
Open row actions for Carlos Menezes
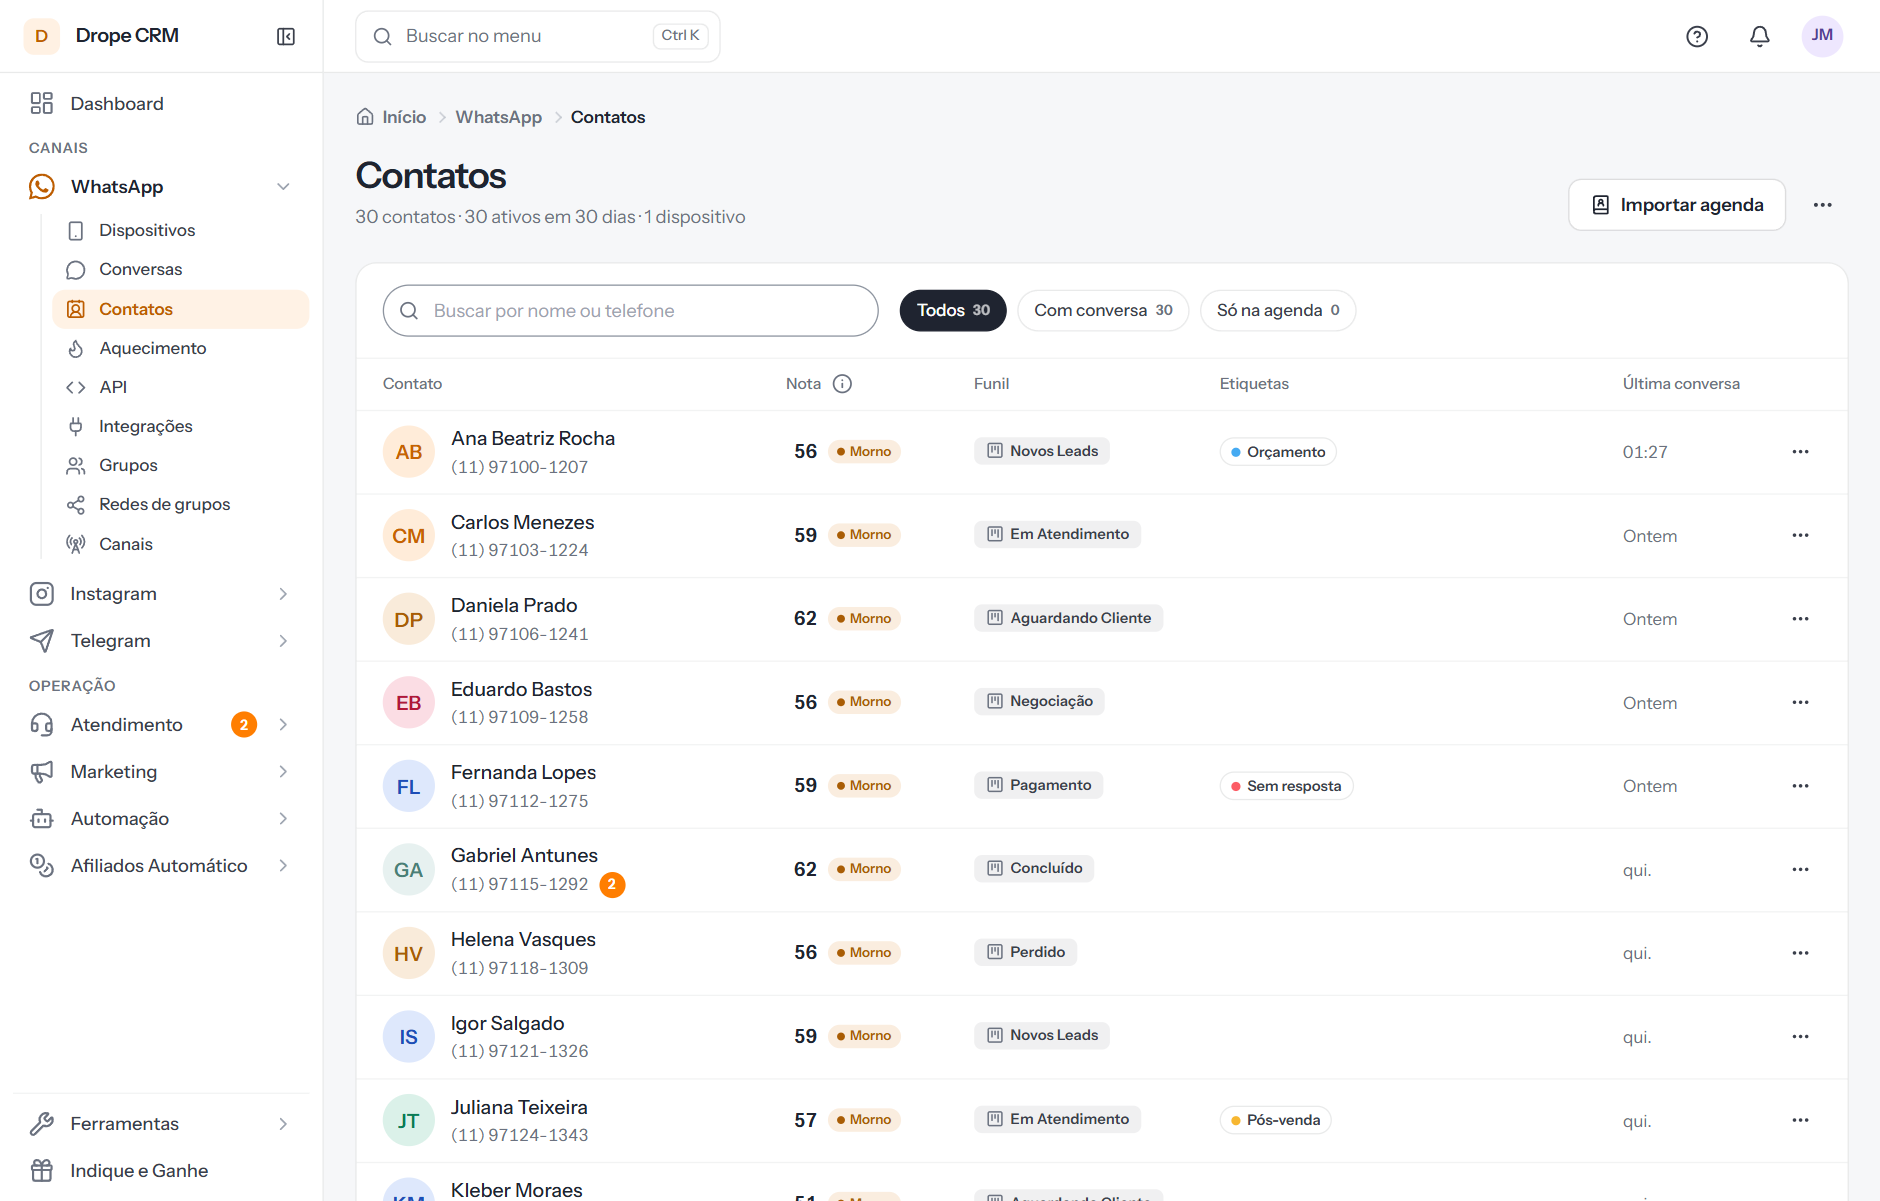click(1800, 536)
